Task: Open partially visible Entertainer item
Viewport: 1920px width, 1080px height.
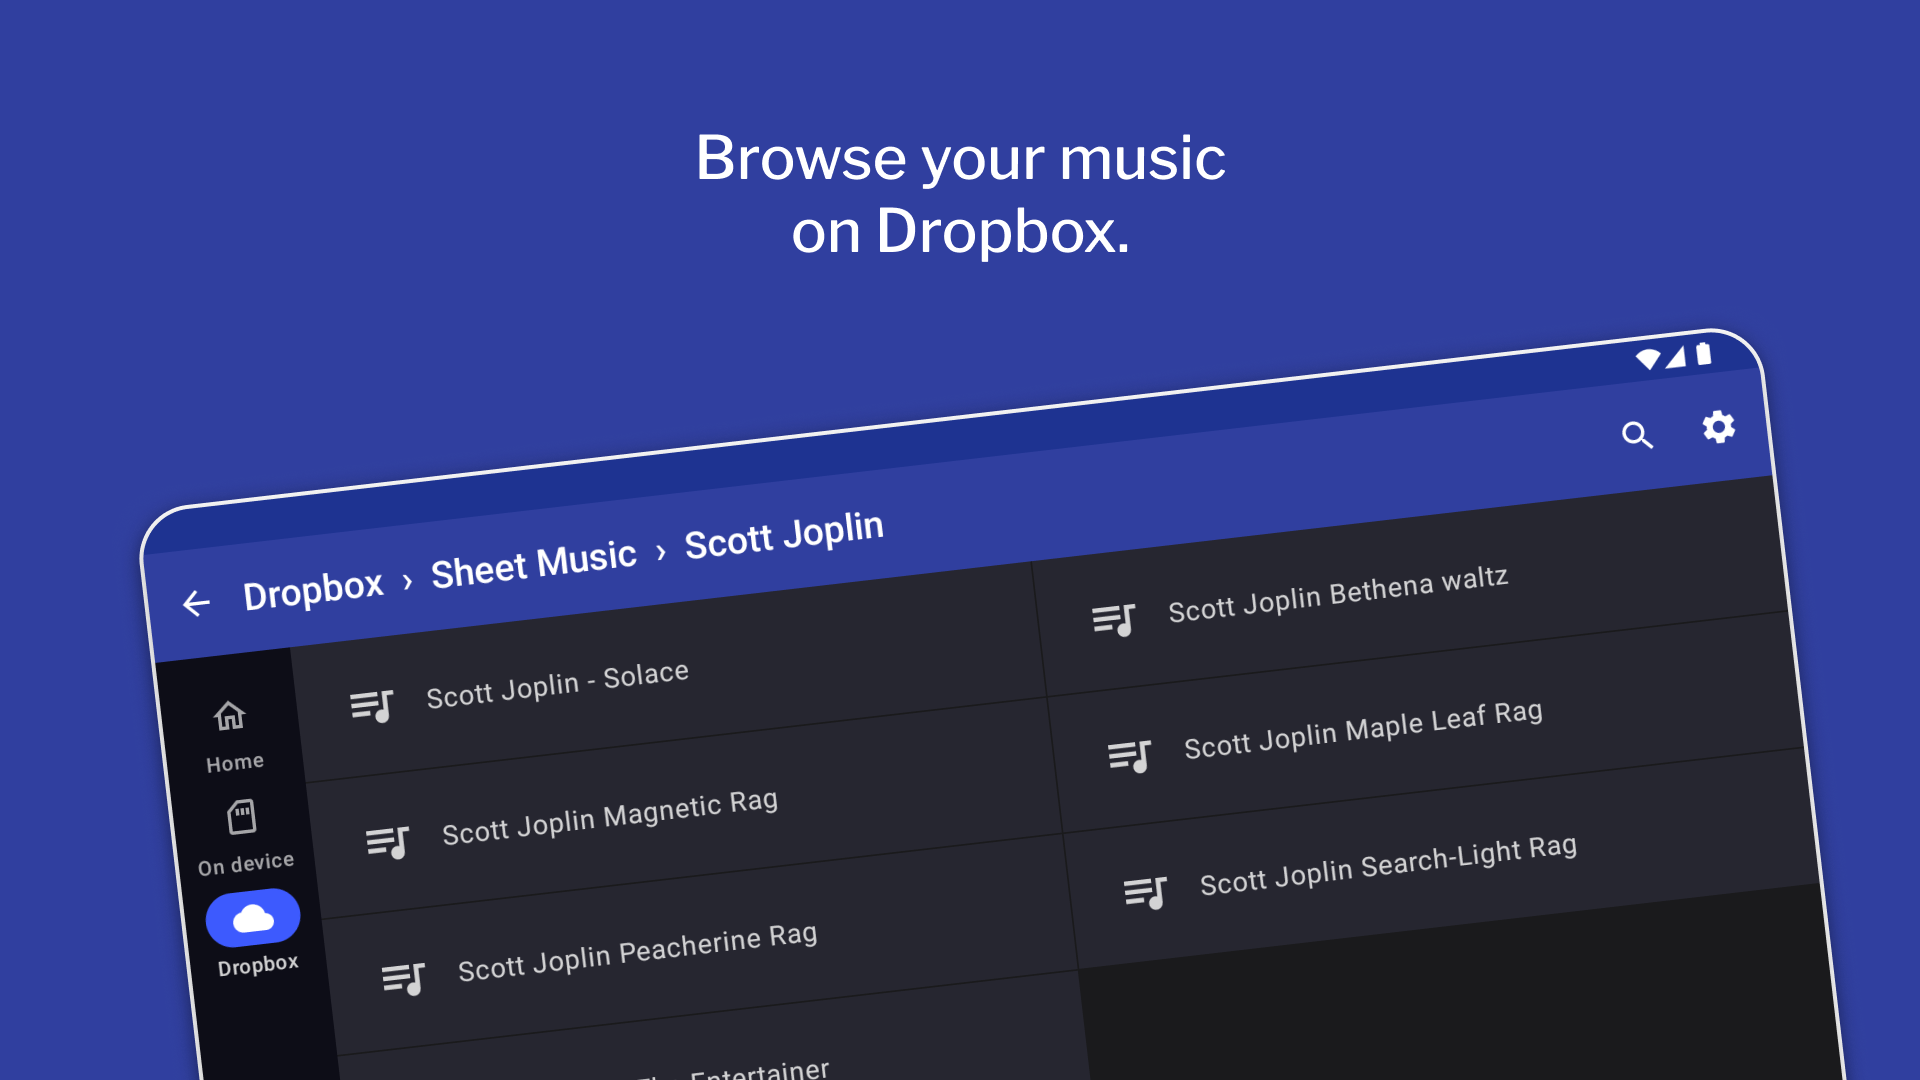Action: 759,1070
